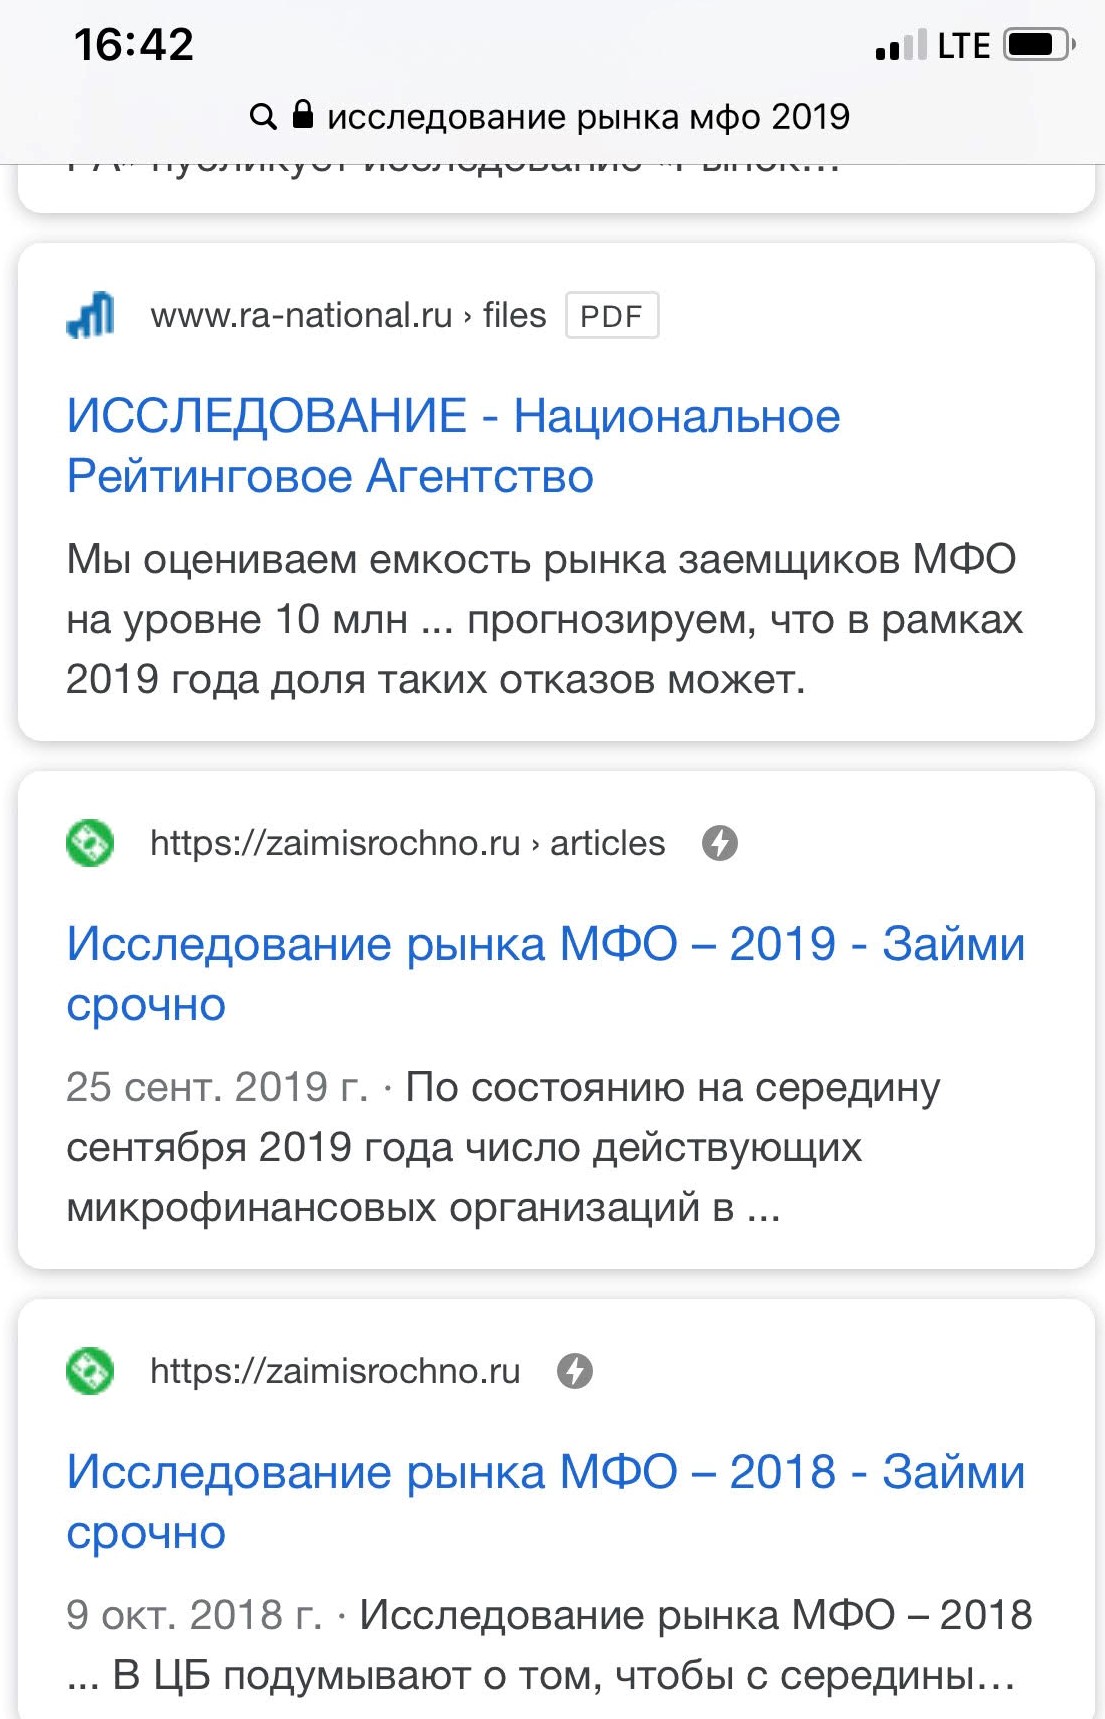Tap the address bar query text
1105x1719 pixels.
(588, 117)
